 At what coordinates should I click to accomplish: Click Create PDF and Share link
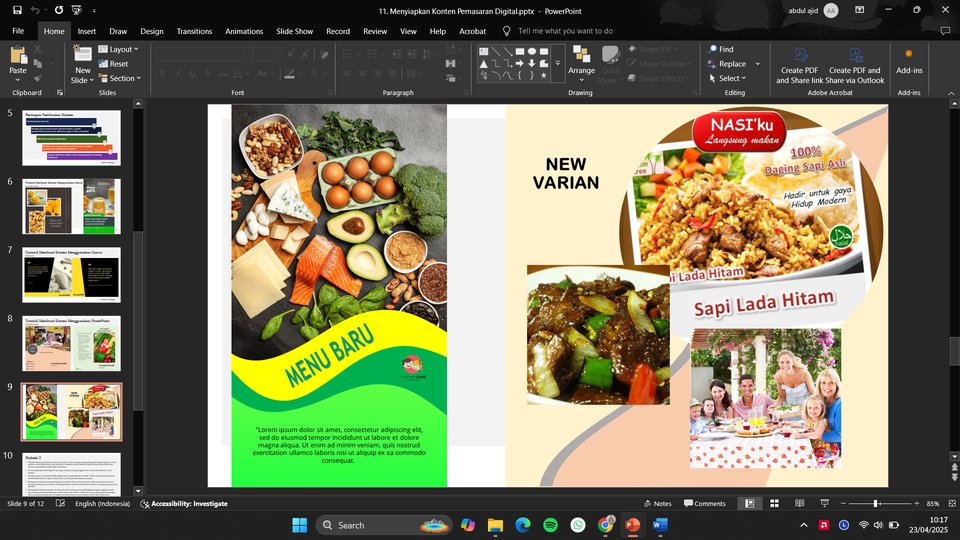pos(800,66)
